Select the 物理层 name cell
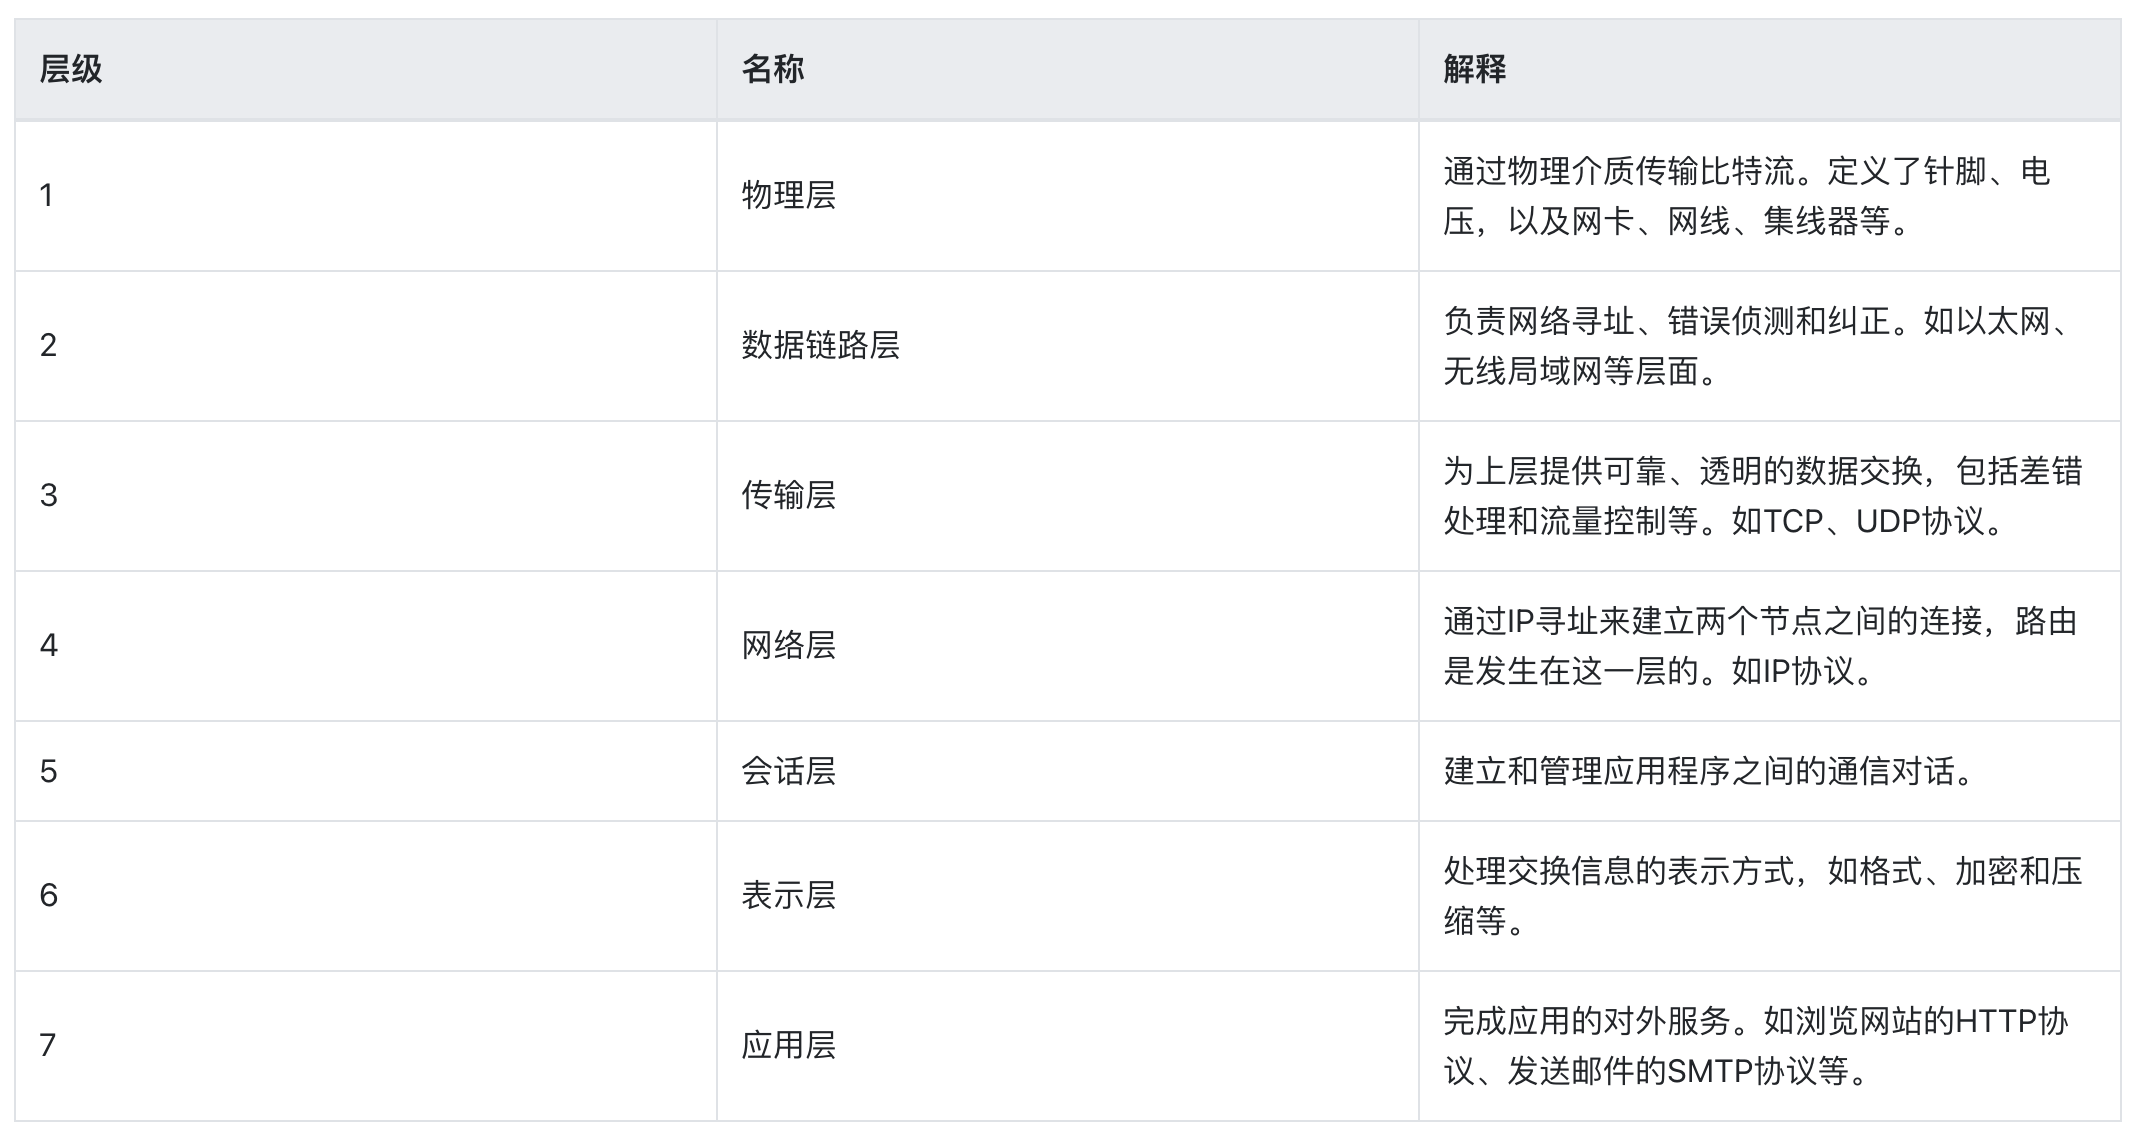Viewport: 2134px width, 1132px height. (x=789, y=195)
